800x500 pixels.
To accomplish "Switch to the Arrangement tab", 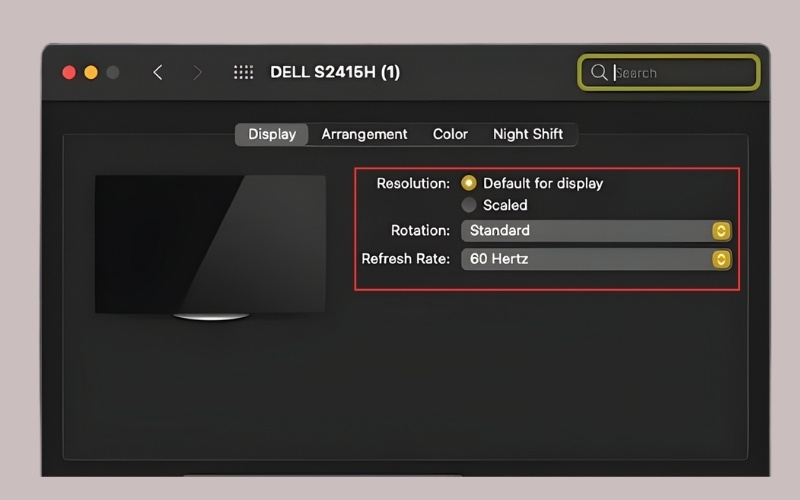I will click(x=364, y=134).
